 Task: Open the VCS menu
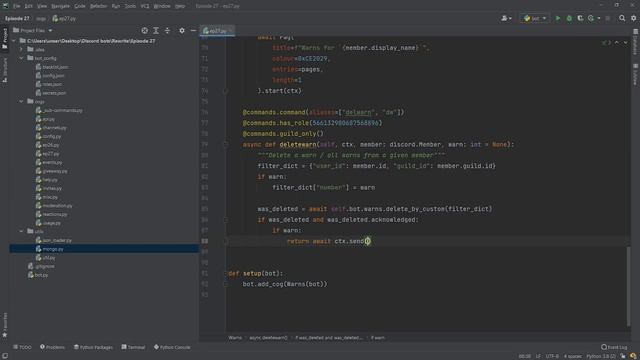(x=145, y=6)
